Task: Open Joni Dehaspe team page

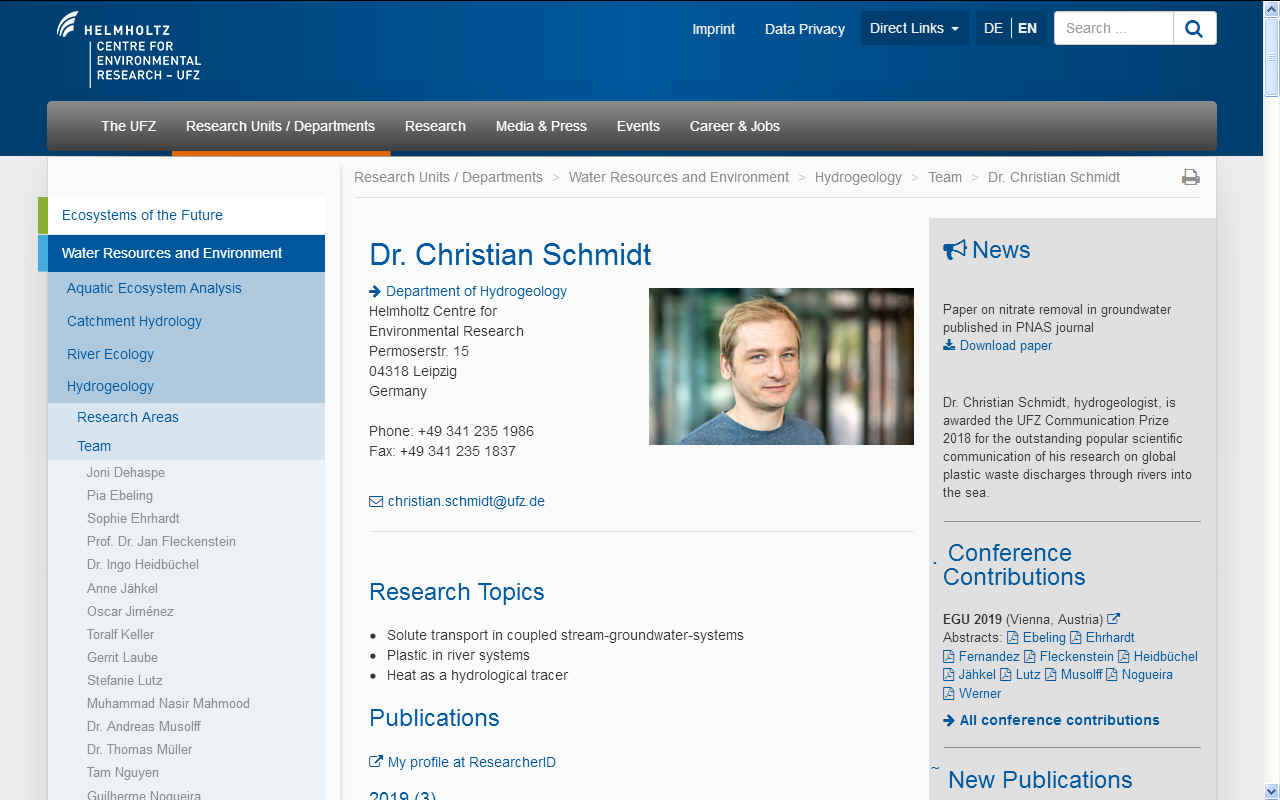Action: (126, 472)
